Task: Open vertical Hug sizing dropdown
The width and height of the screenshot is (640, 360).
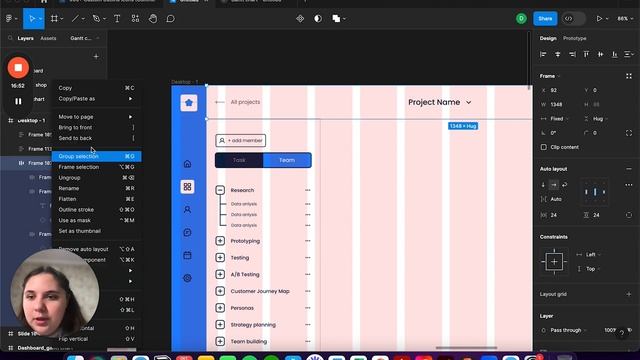Action: click(x=601, y=119)
